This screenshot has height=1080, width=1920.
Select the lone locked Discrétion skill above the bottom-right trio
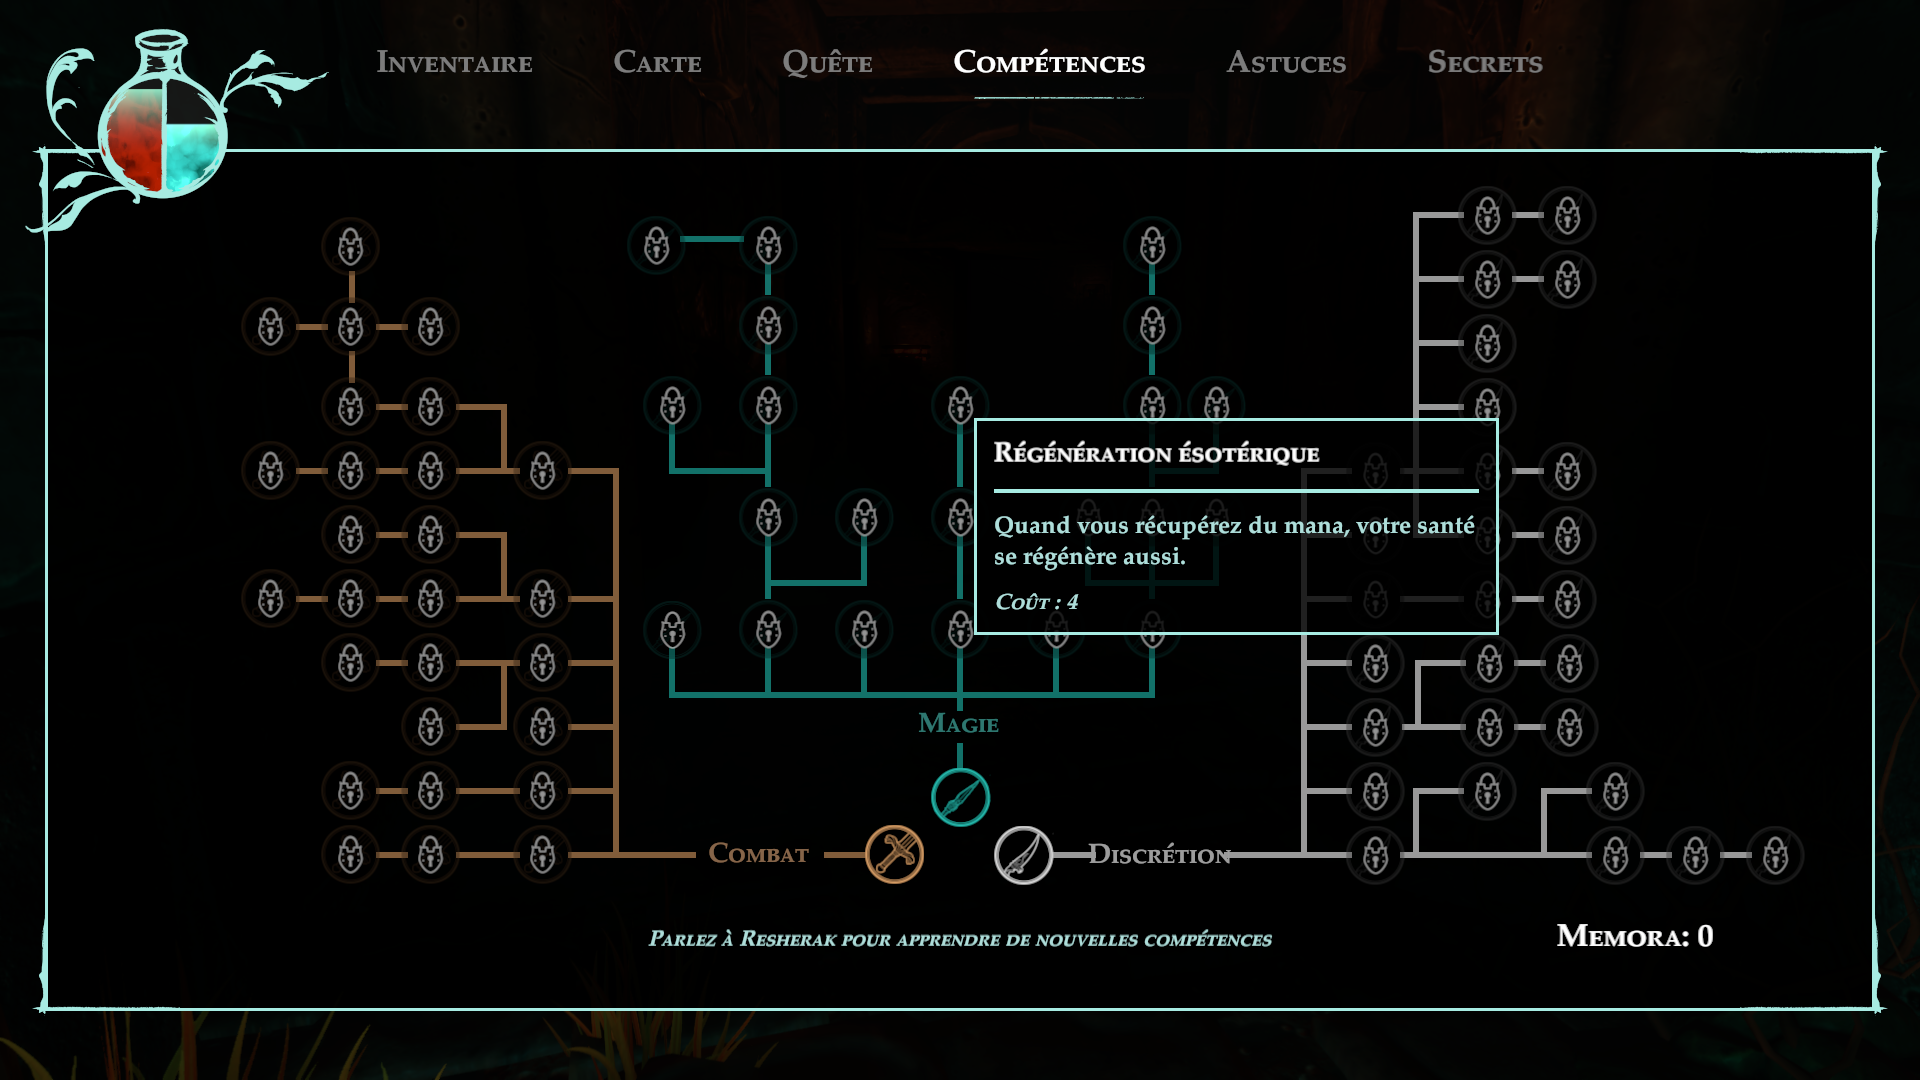click(x=1615, y=791)
